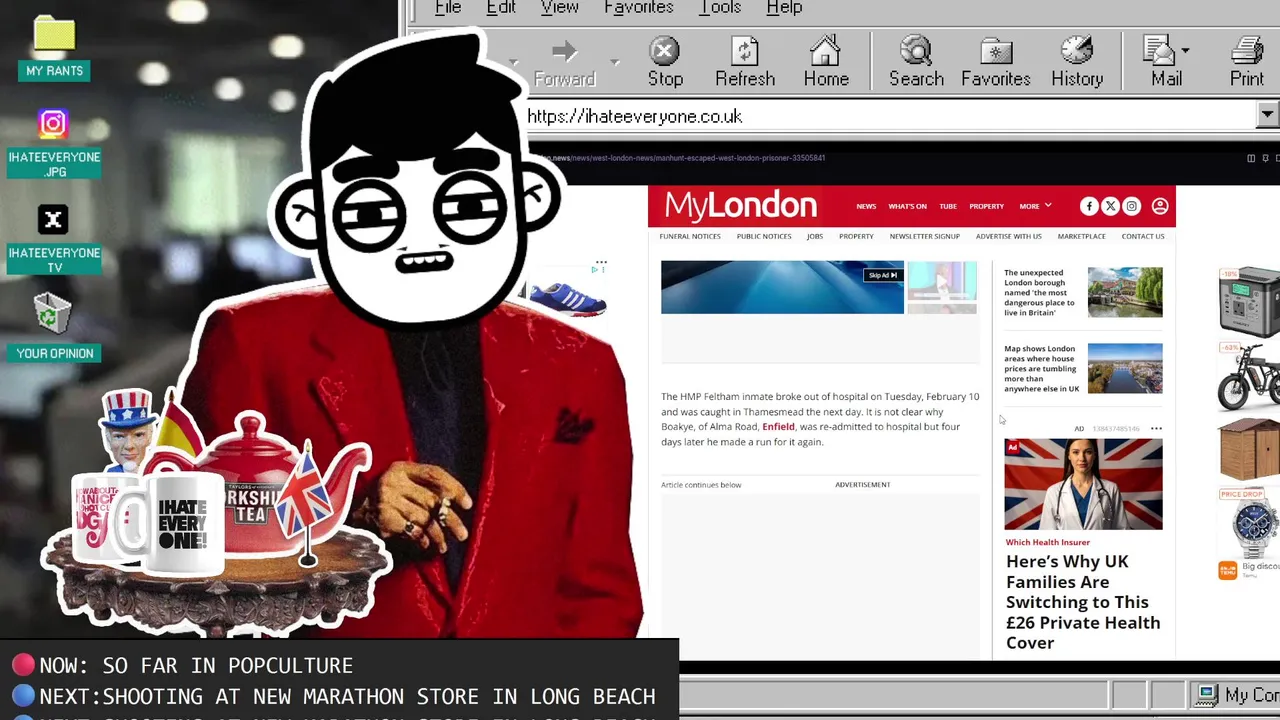Open the canal borough story thumbnail
Image resolution: width=1280 pixels, height=720 pixels.
point(1125,292)
